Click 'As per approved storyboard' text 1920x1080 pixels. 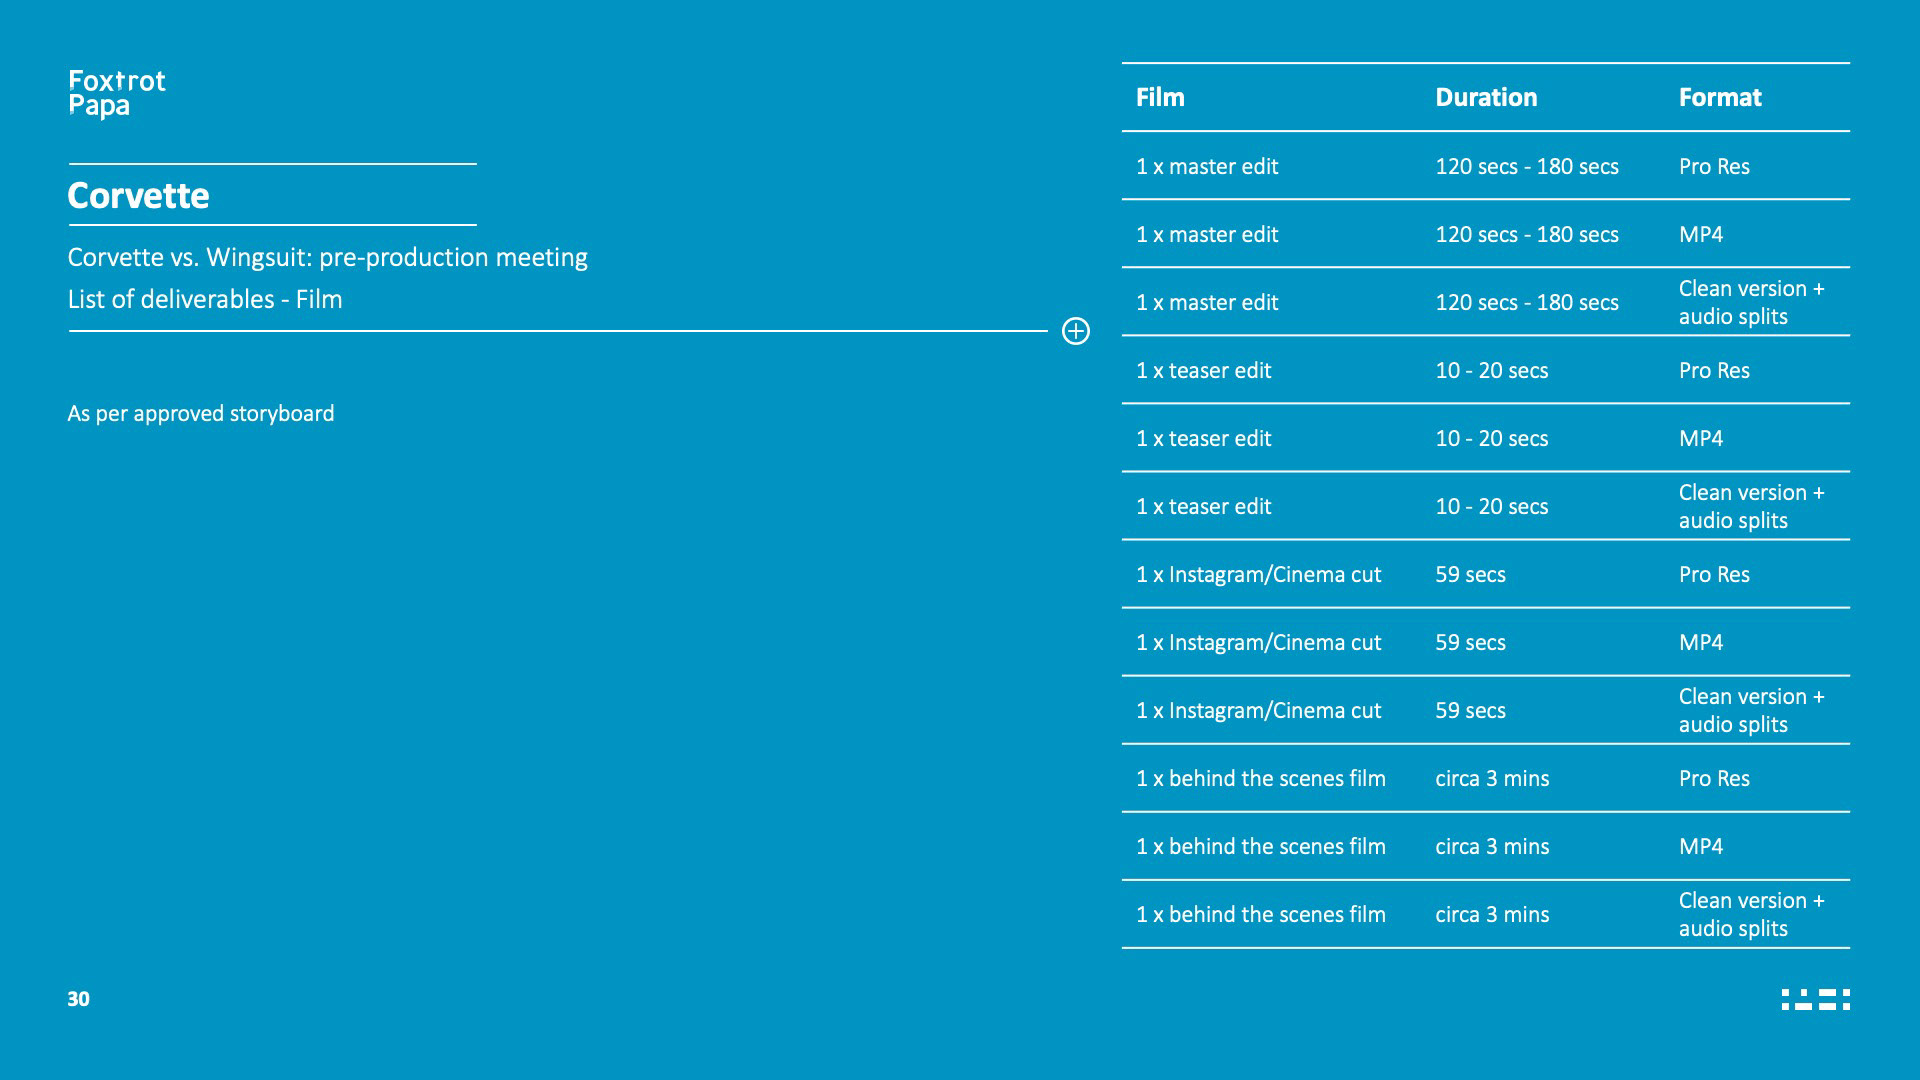click(200, 414)
